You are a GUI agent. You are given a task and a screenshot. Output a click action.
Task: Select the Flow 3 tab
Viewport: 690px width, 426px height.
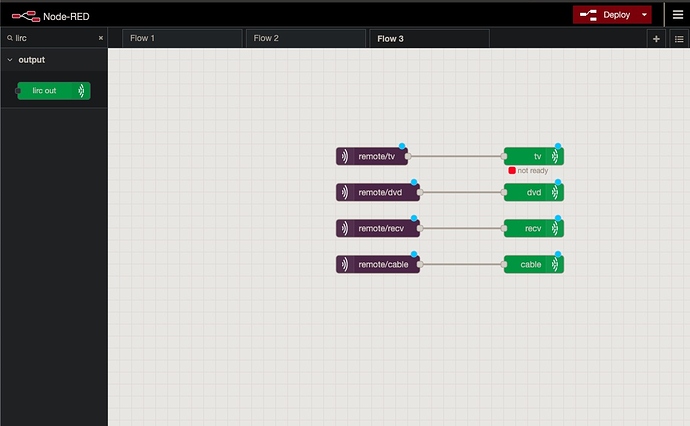click(x=429, y=38)
